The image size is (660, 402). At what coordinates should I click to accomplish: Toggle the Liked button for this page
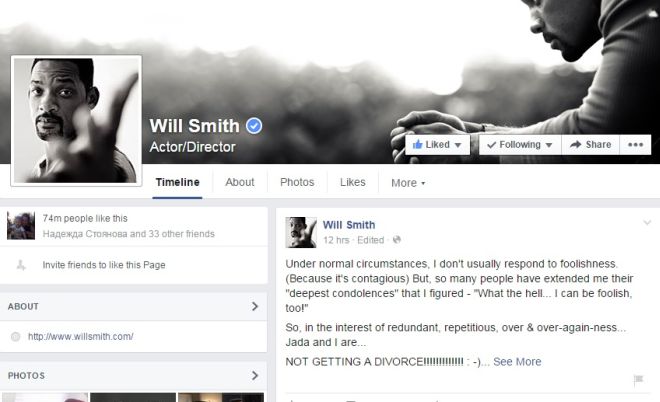437,145
